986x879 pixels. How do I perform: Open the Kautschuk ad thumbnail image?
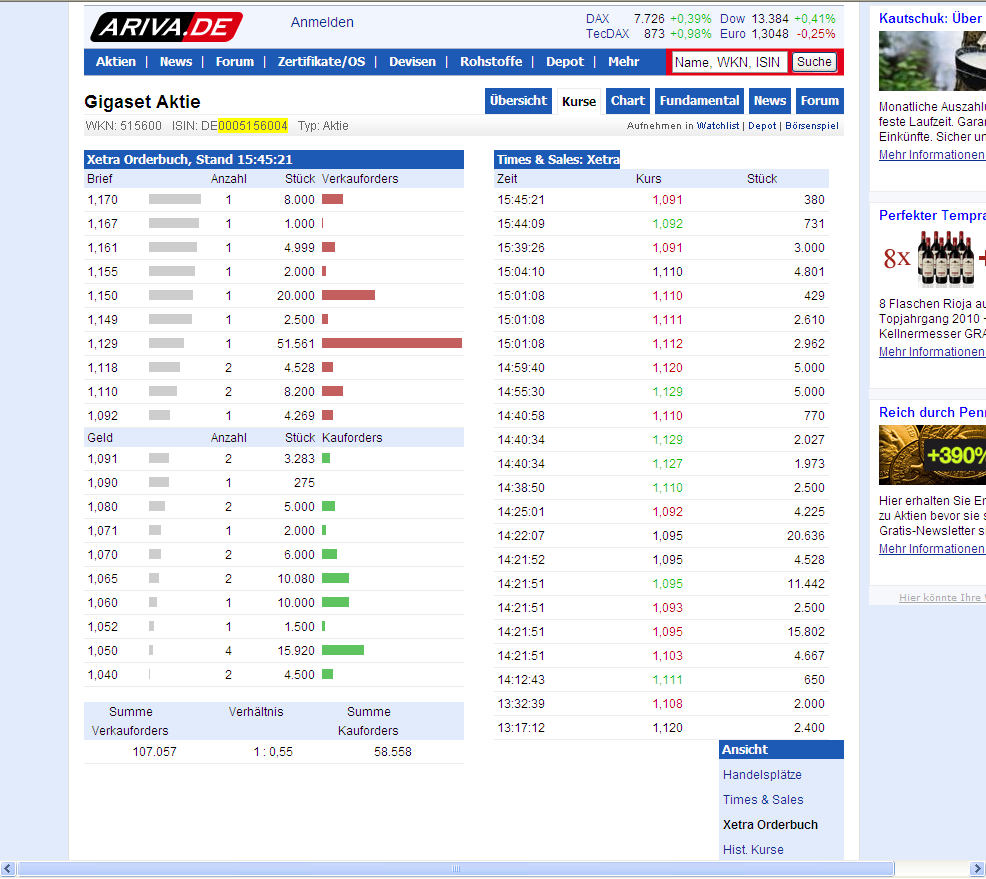932,60
